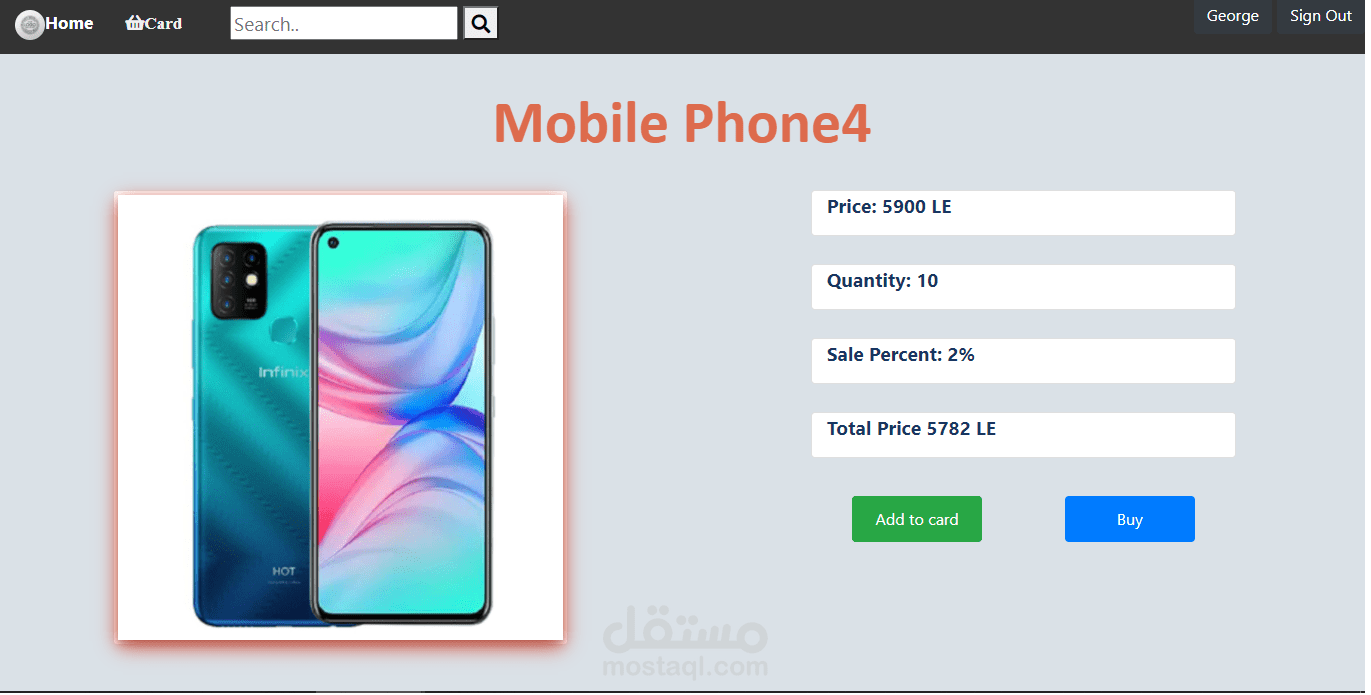Click the Infinix phone product image
The image size is (1371, 695).
coord(341,417)
